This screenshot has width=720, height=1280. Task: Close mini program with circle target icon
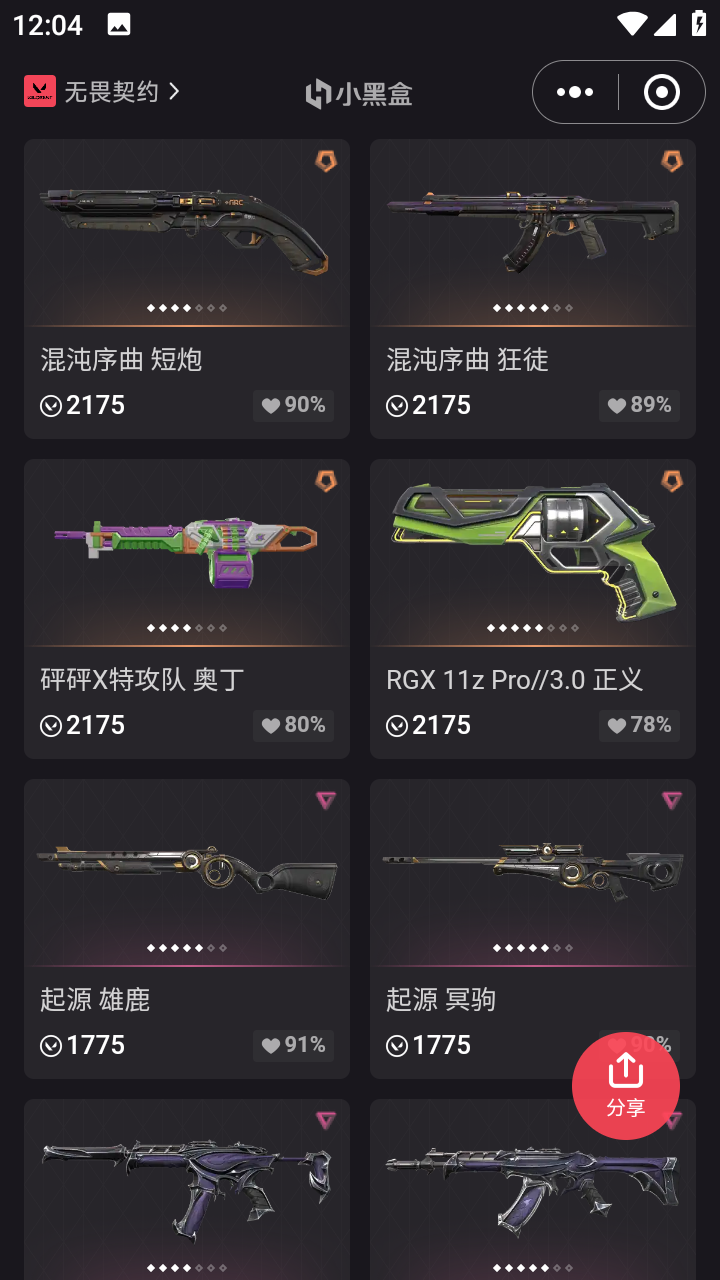click(662, 92)
